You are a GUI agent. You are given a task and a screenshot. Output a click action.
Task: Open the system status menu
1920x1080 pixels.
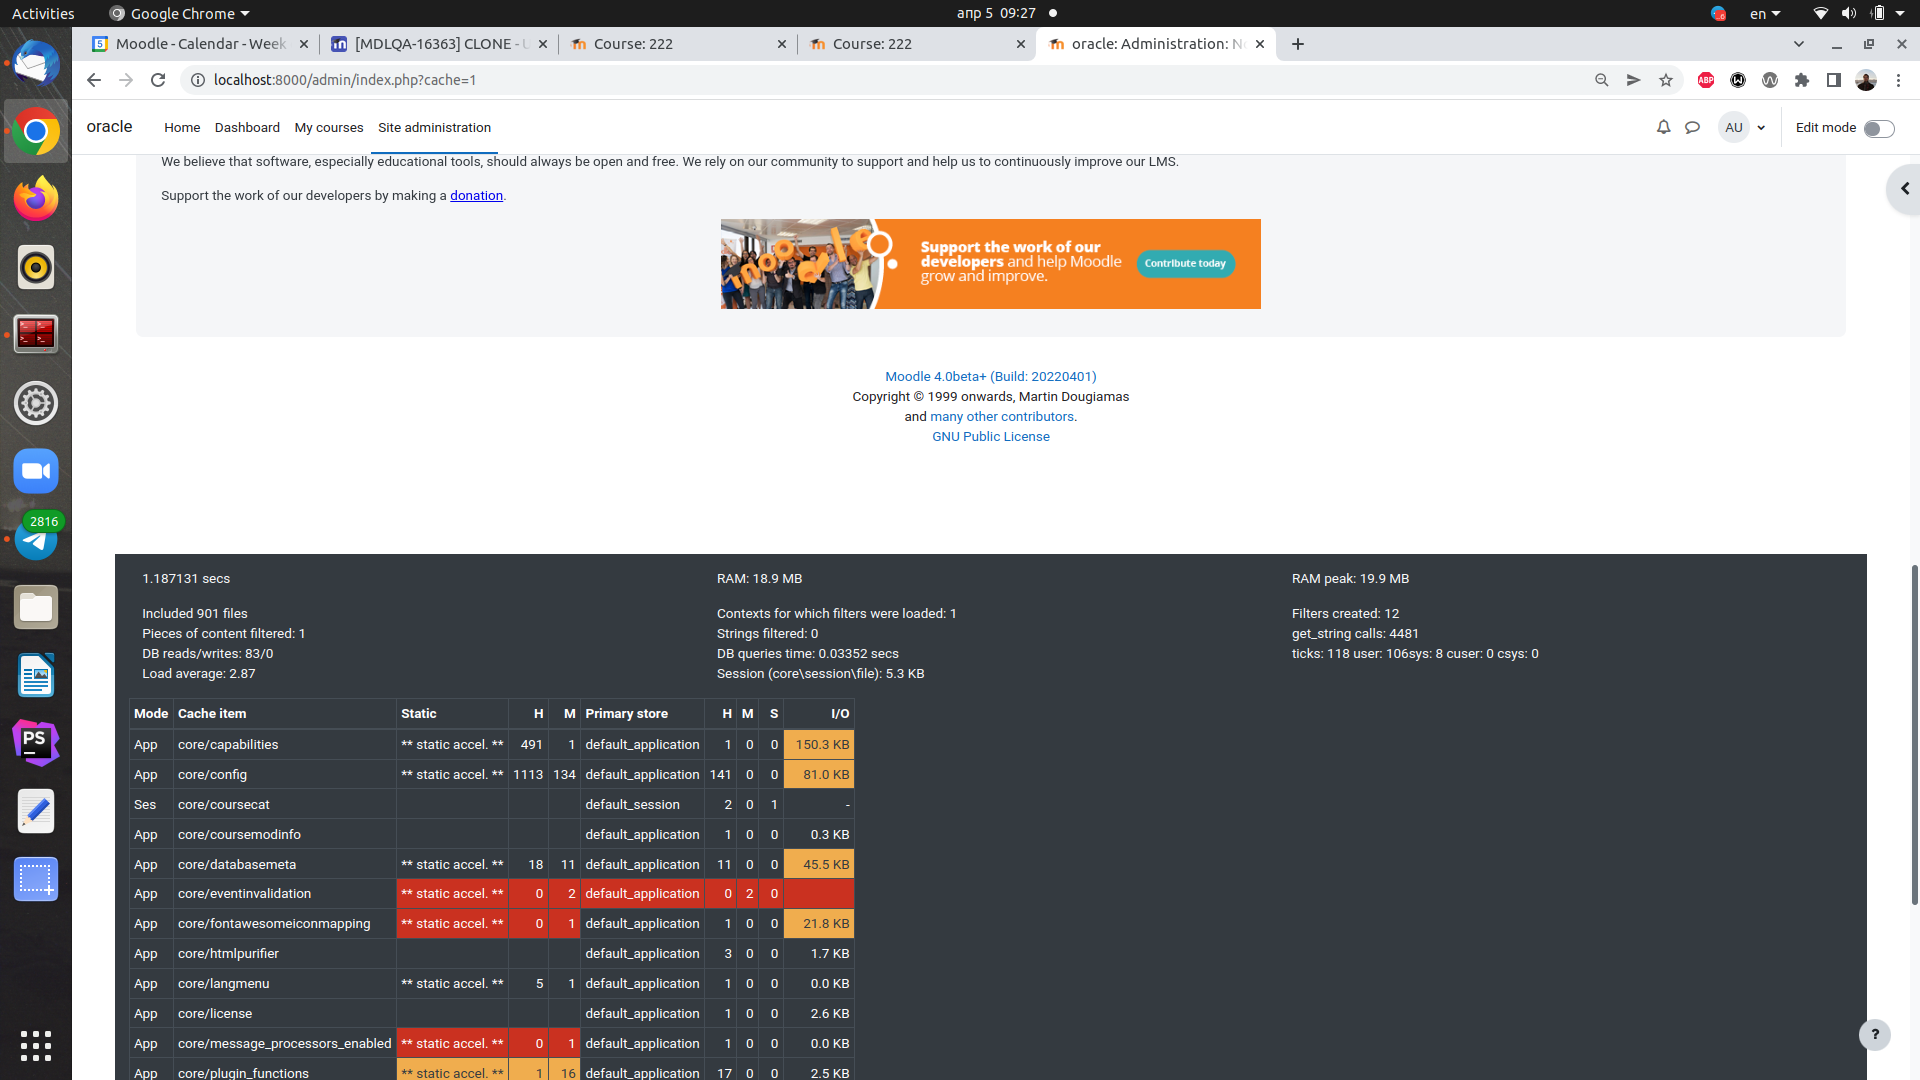click(x=1859, y=14)
